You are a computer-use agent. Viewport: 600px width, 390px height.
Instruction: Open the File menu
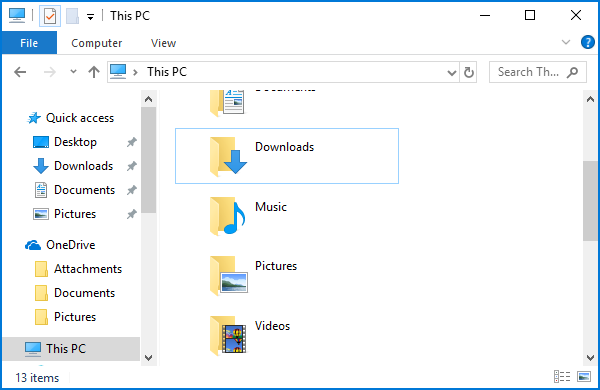29,43
